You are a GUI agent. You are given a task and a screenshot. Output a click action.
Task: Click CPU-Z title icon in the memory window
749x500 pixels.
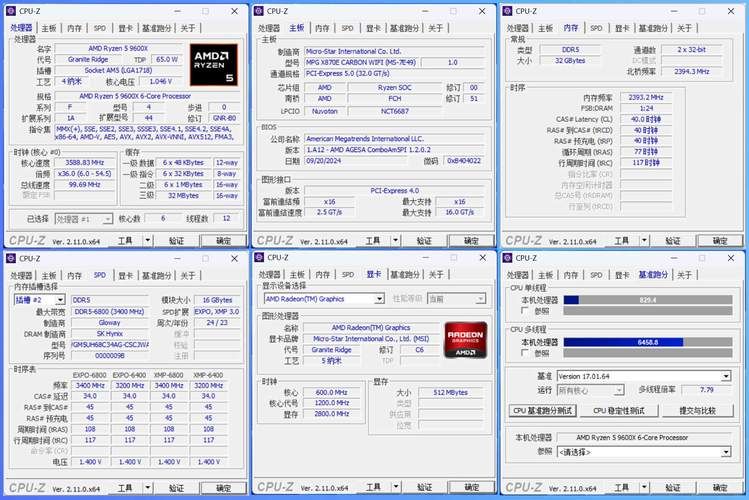508,11
